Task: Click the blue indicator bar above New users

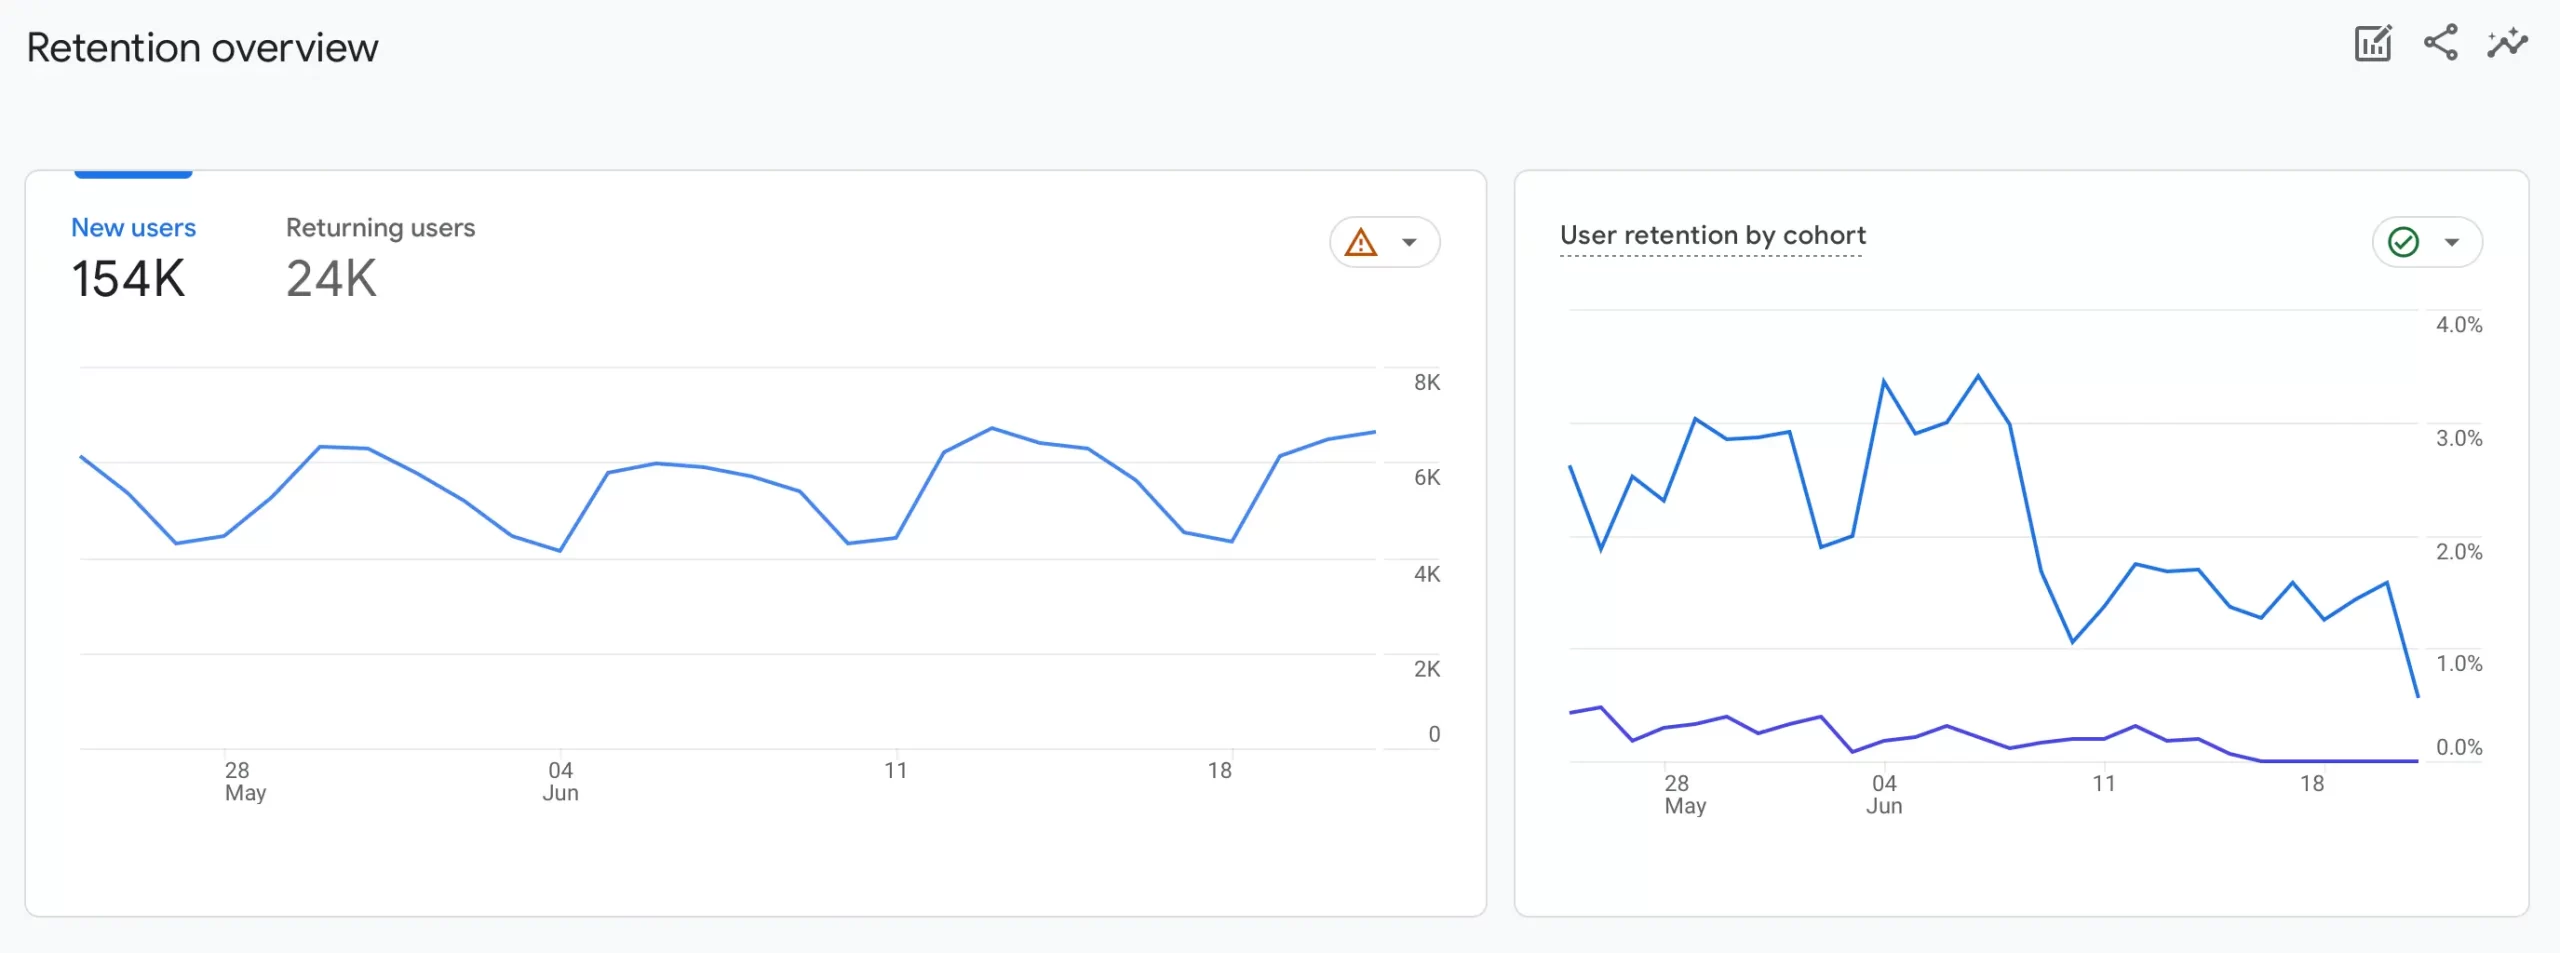Action: point(133,175)
